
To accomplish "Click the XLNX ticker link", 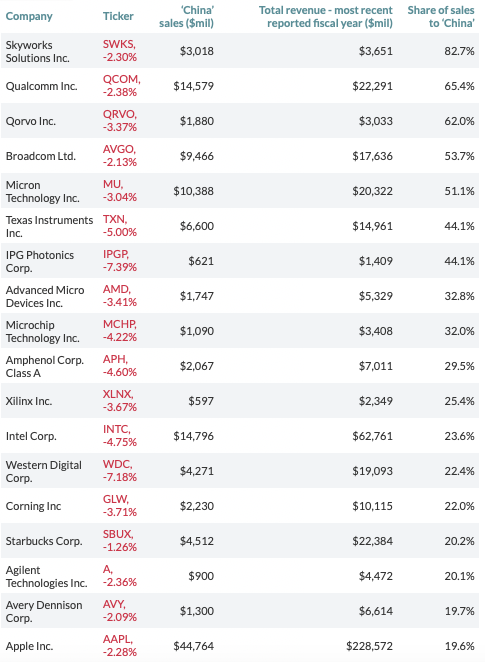I will tap(118, 395).
